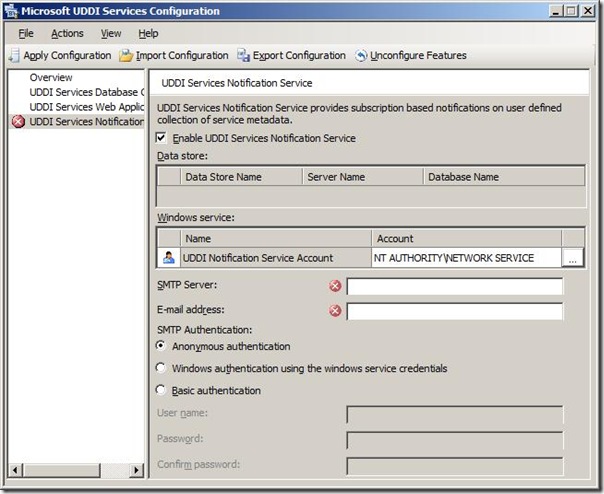The height and width of the screenshot is (494, 604).
Task: Click Apply Configuration label
Action: pyautogui.click(x=67, y=56)
